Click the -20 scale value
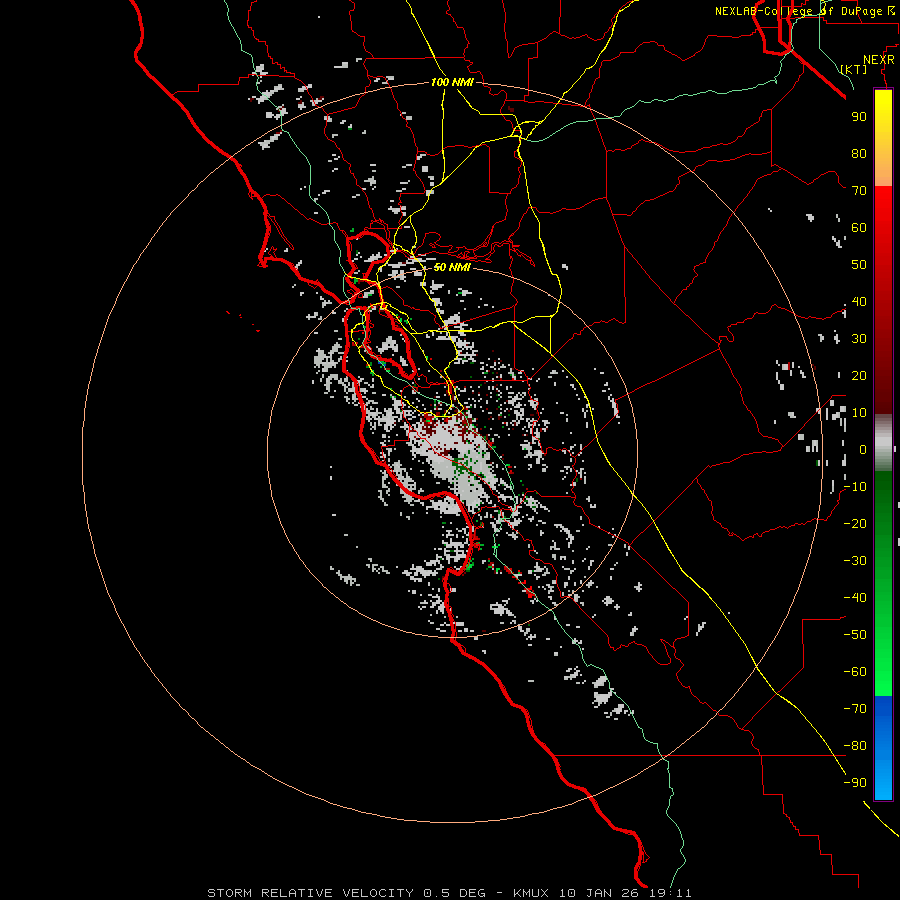 [x=855, y=523]
